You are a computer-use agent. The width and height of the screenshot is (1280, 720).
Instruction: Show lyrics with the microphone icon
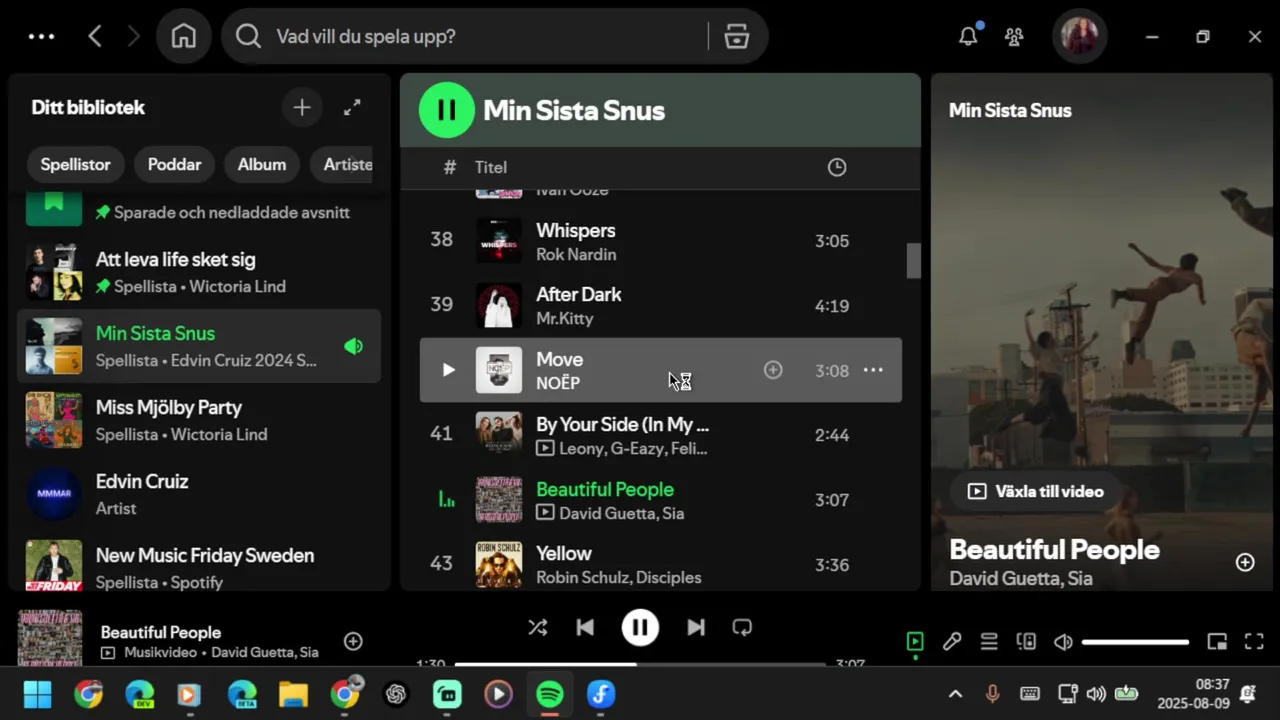click(952, 642)
